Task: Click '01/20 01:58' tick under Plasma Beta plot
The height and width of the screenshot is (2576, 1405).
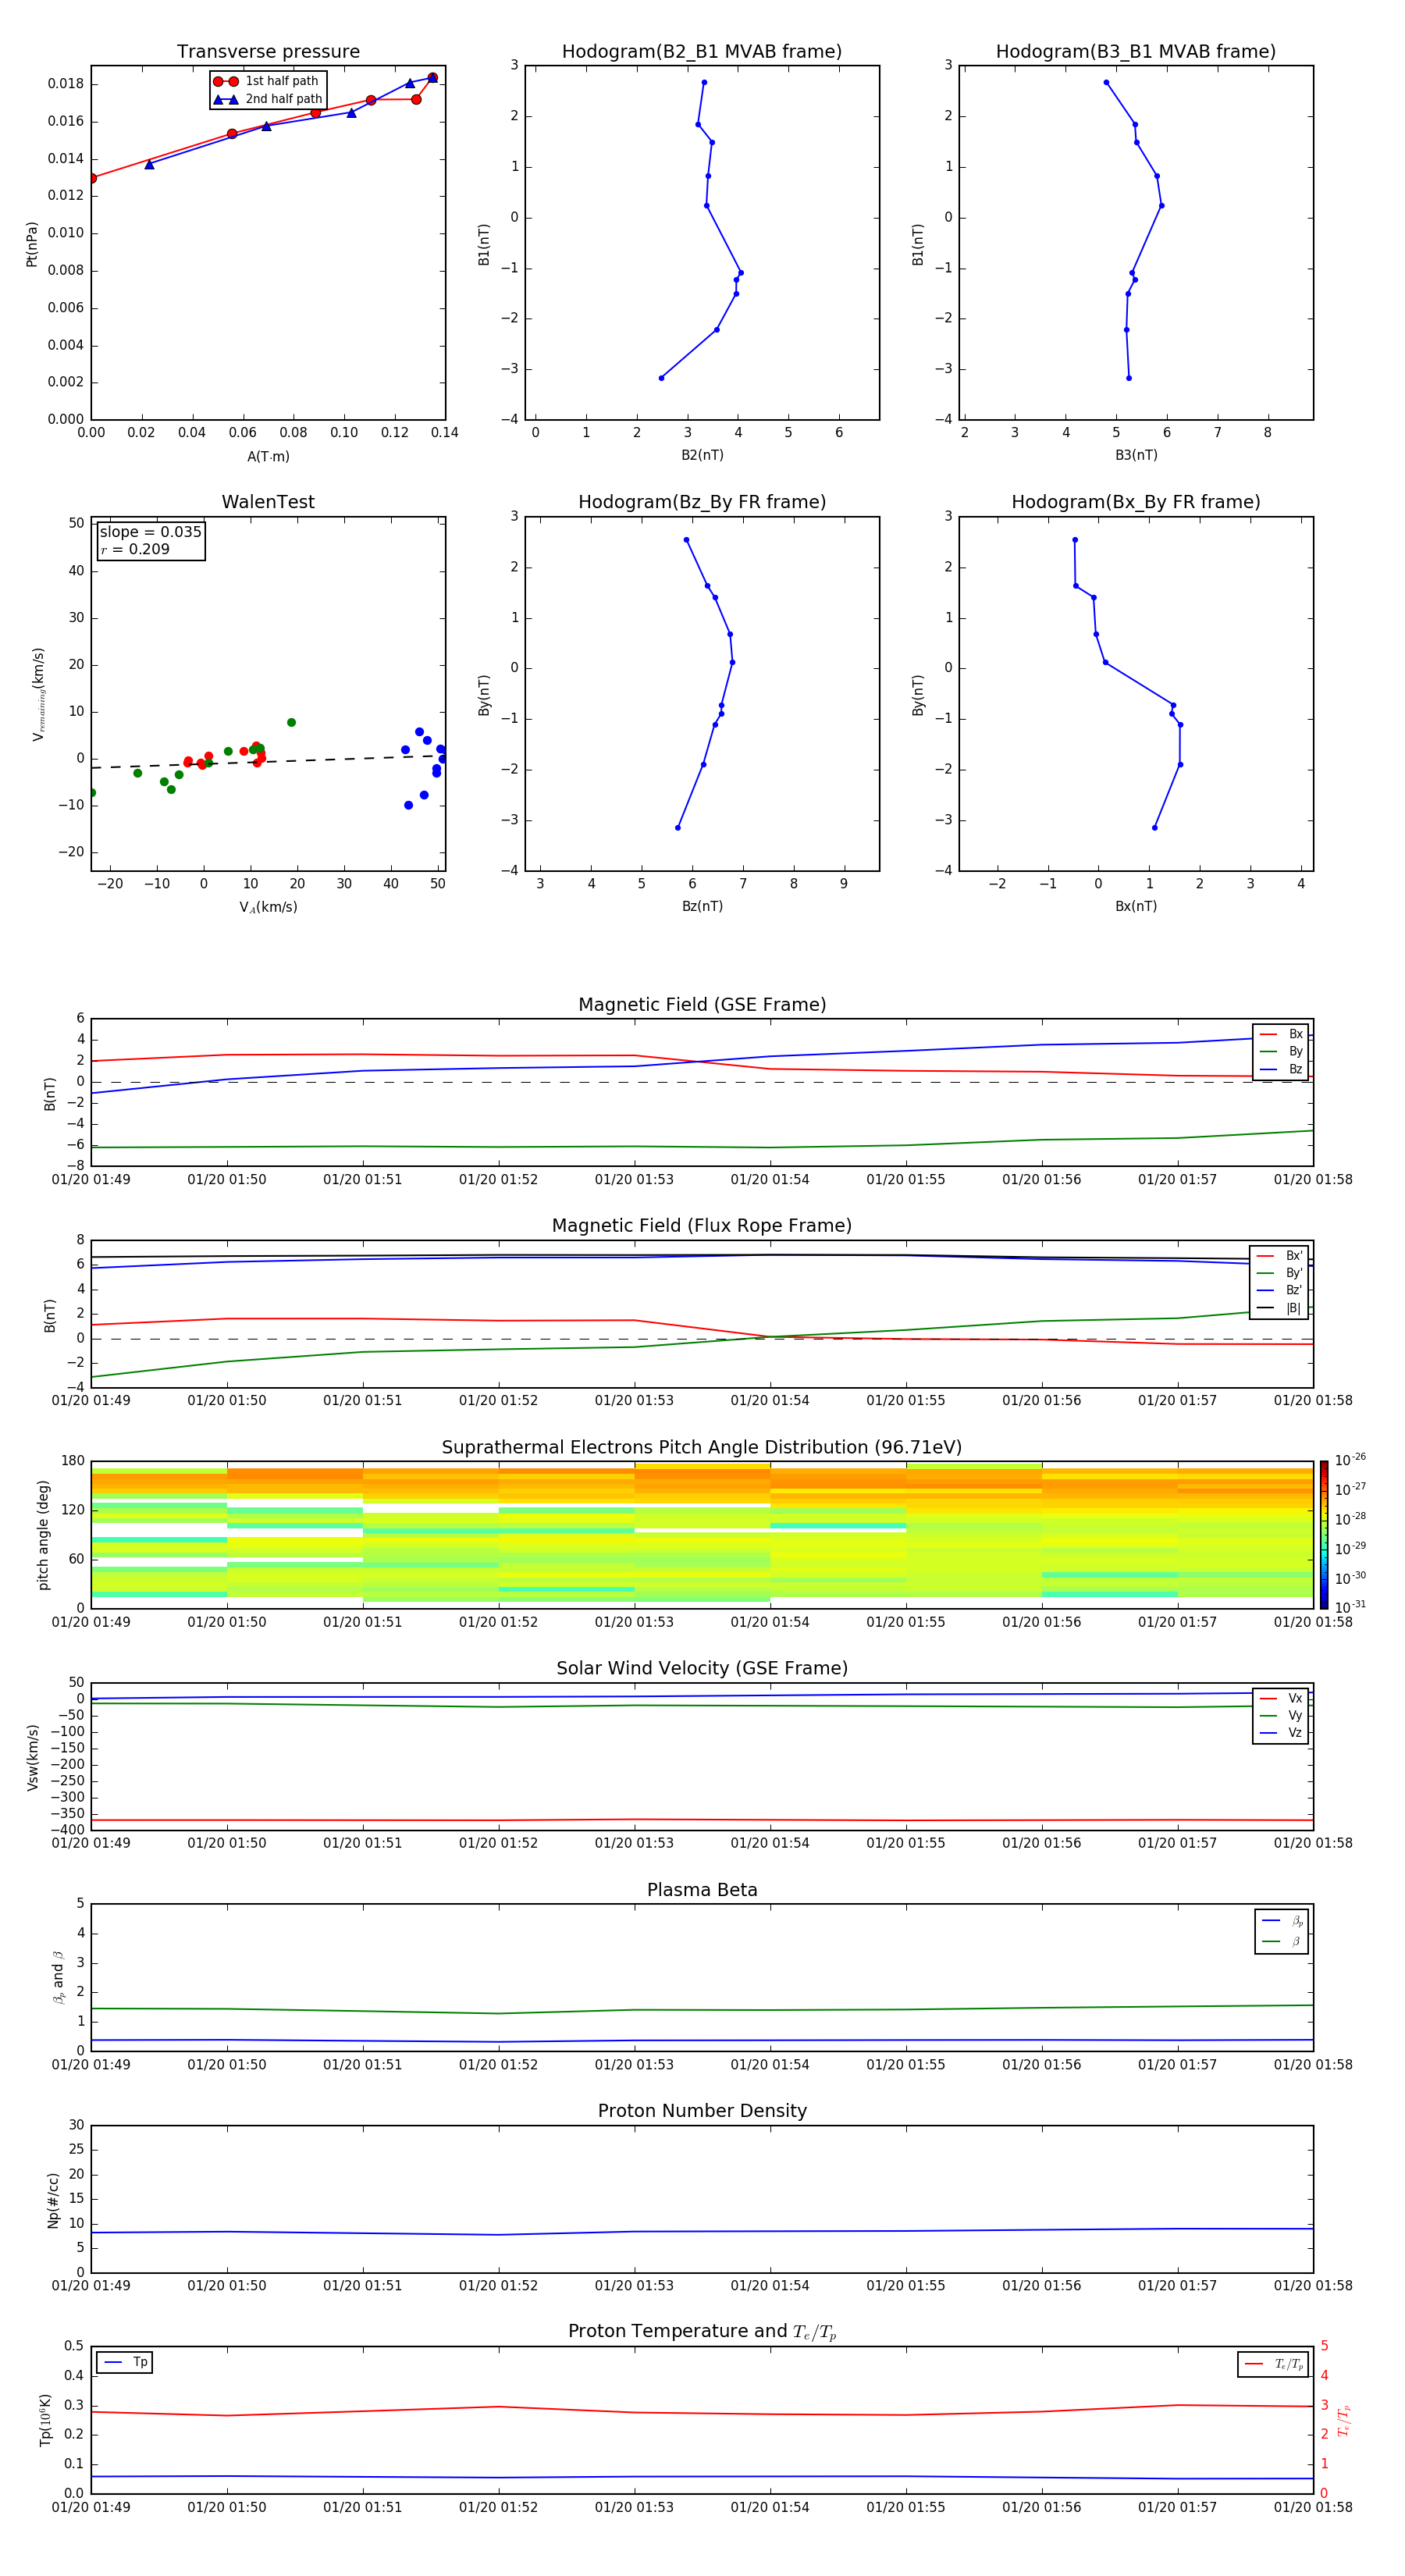Action: pyautogui.click(x=1313, y=2065)
